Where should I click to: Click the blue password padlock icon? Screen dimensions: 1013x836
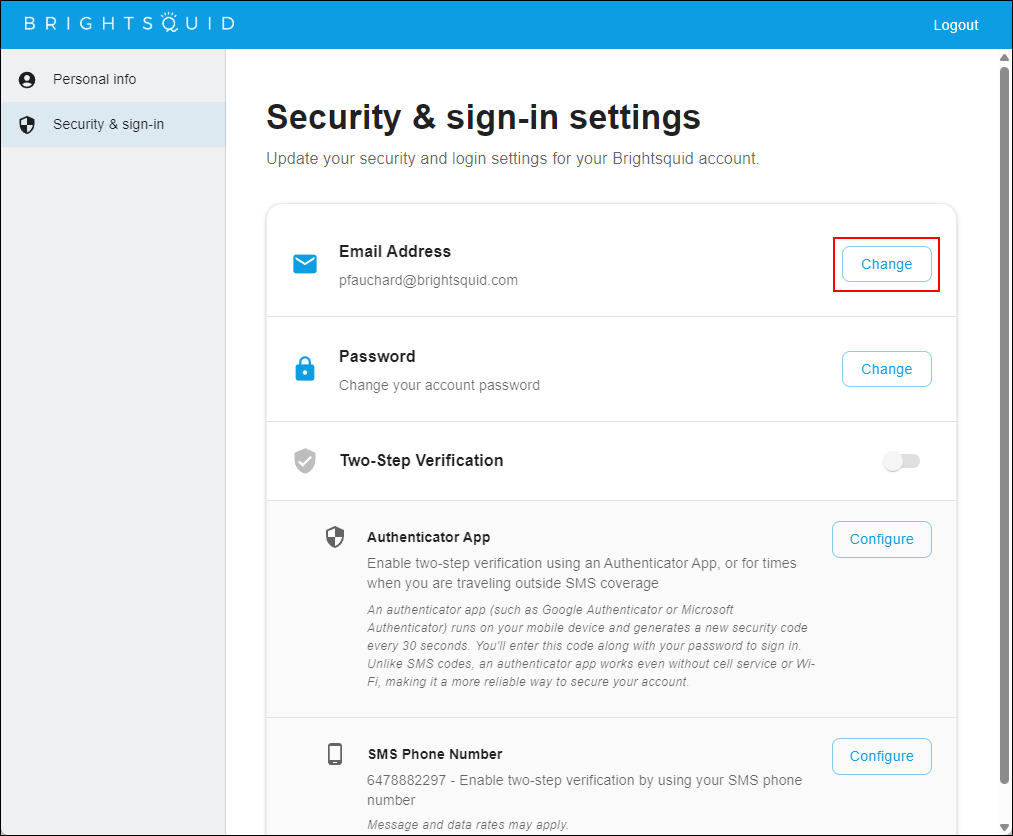[x=305, y=369]
